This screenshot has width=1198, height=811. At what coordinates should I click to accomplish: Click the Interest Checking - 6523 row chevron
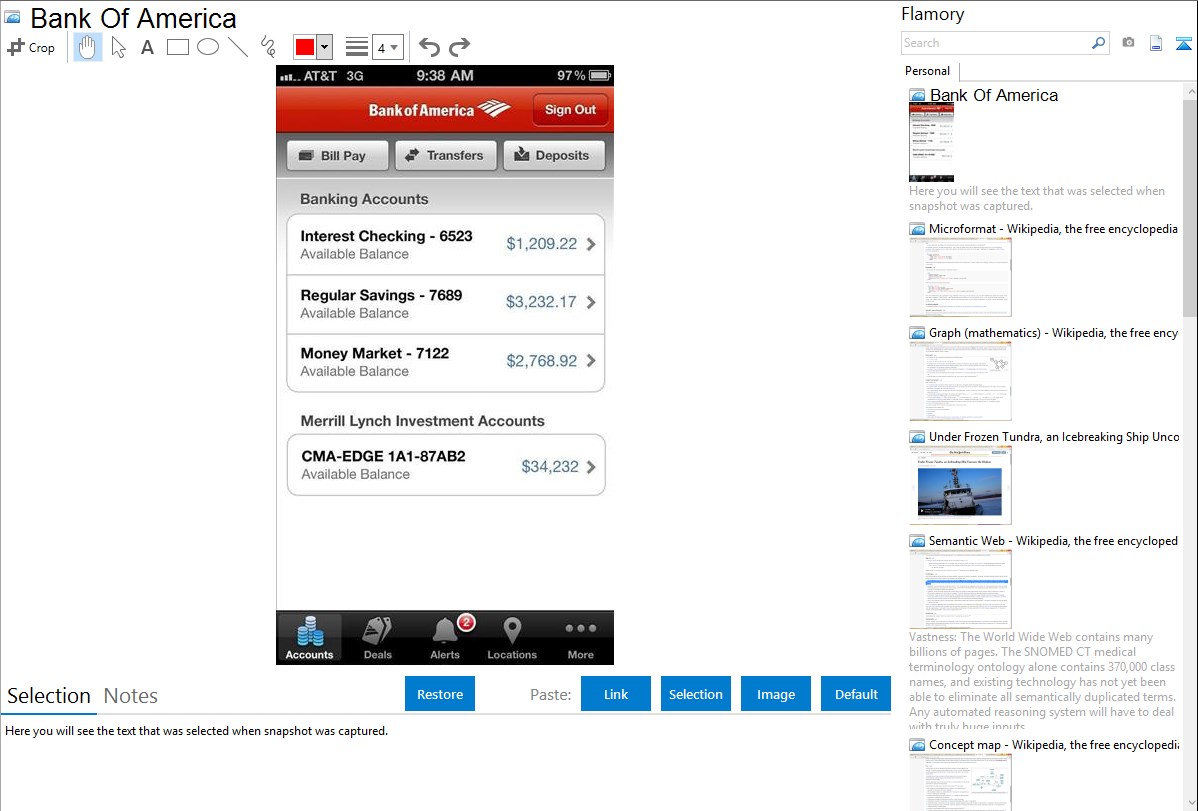coord(591,245)
